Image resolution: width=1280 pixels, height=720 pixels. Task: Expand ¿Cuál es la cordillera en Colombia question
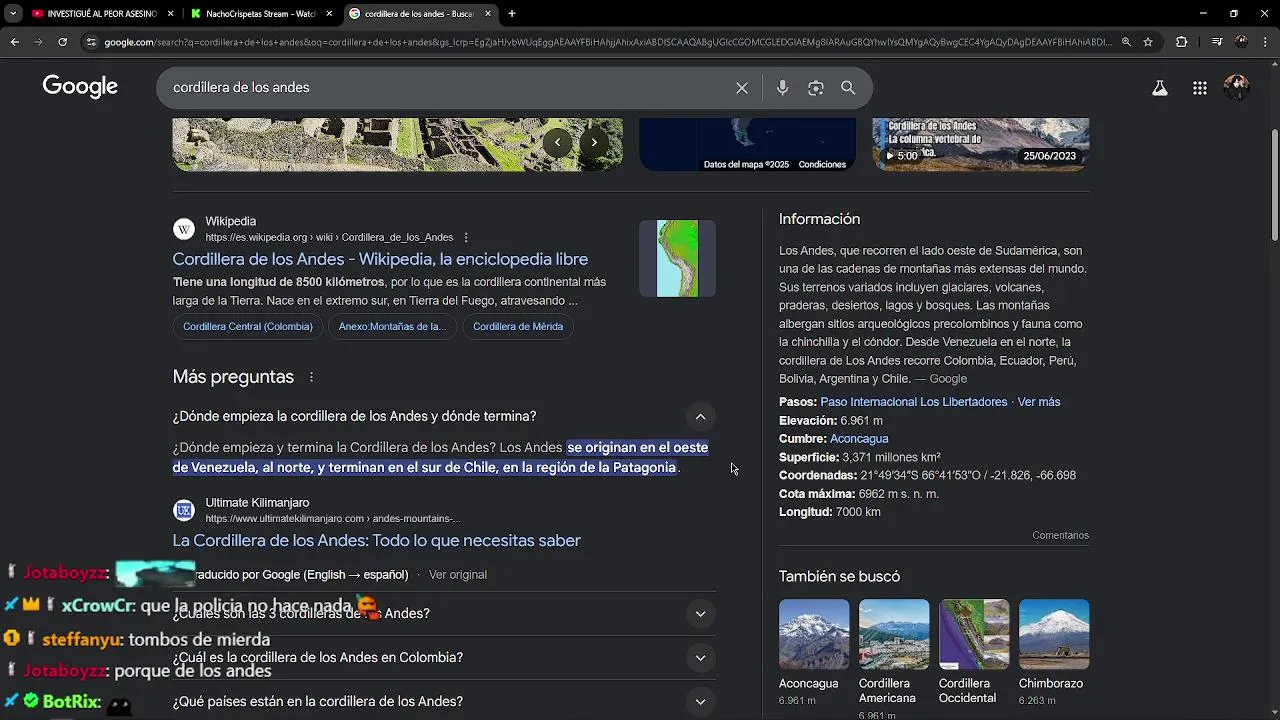(x=700, y=658)
